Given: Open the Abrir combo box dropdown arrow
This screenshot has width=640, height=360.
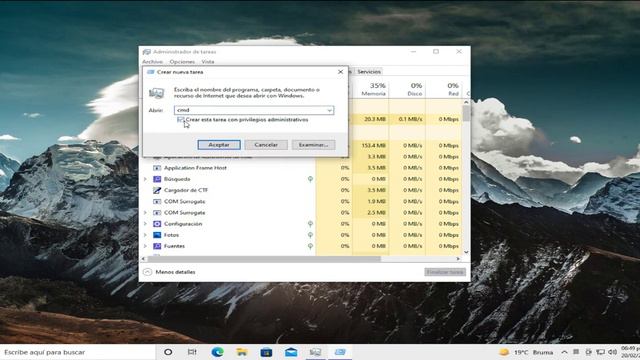Looking at the screenshot, I should 329,110.
